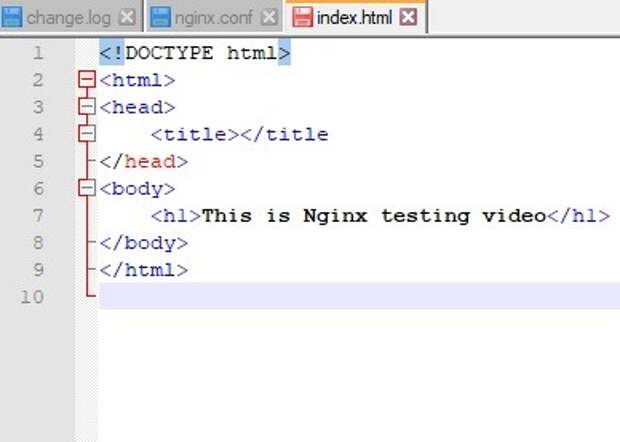The image size is (620, 442).
Task: Click line number 10 in the margin
Action: click(x=32, y=297)
